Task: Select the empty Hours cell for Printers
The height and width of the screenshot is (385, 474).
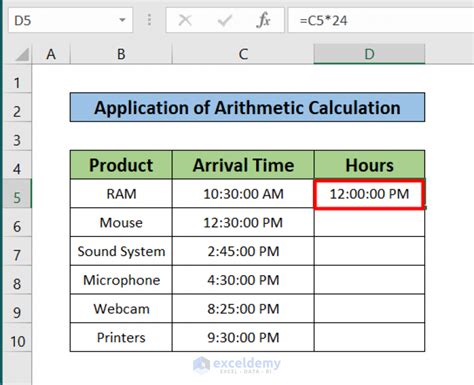Action: click(369, 337)
